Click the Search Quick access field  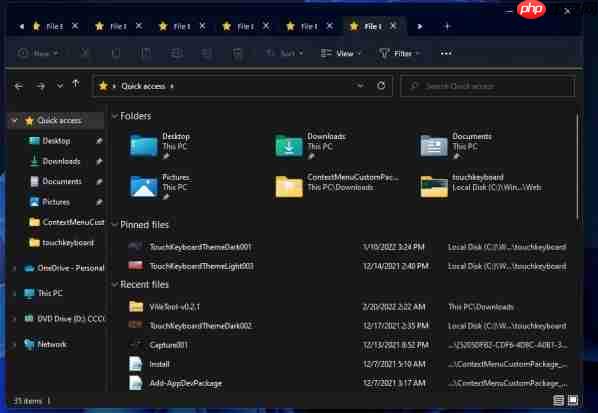[487, 87]
